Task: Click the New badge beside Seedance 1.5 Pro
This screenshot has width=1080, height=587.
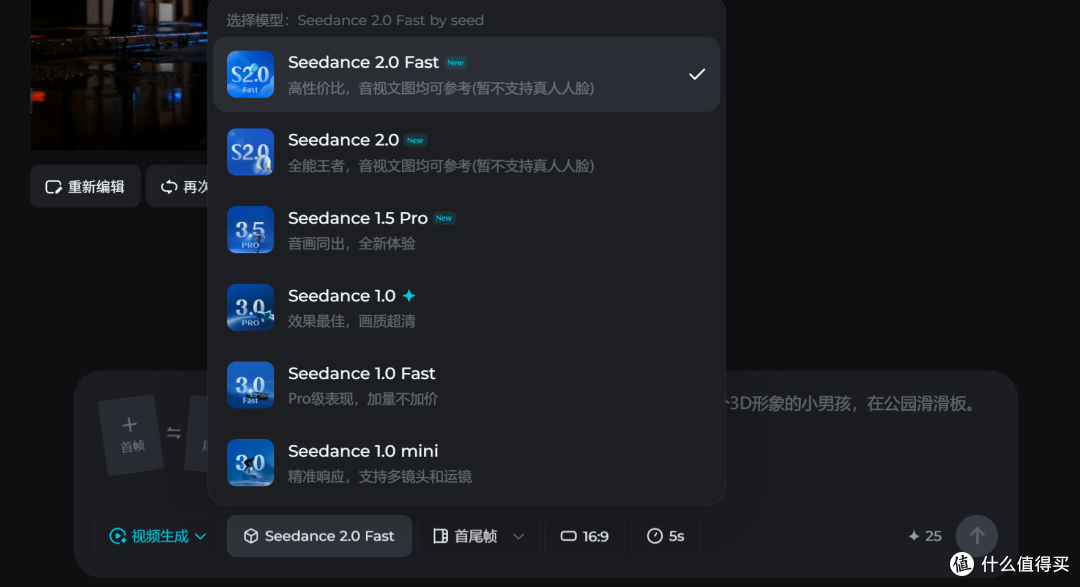Action: pos(444,218)
